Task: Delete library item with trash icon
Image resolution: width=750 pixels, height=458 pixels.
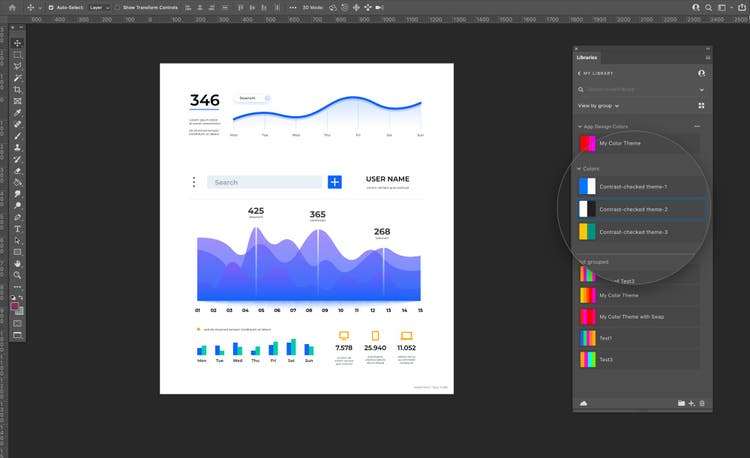Action: (x=702, y=403)
